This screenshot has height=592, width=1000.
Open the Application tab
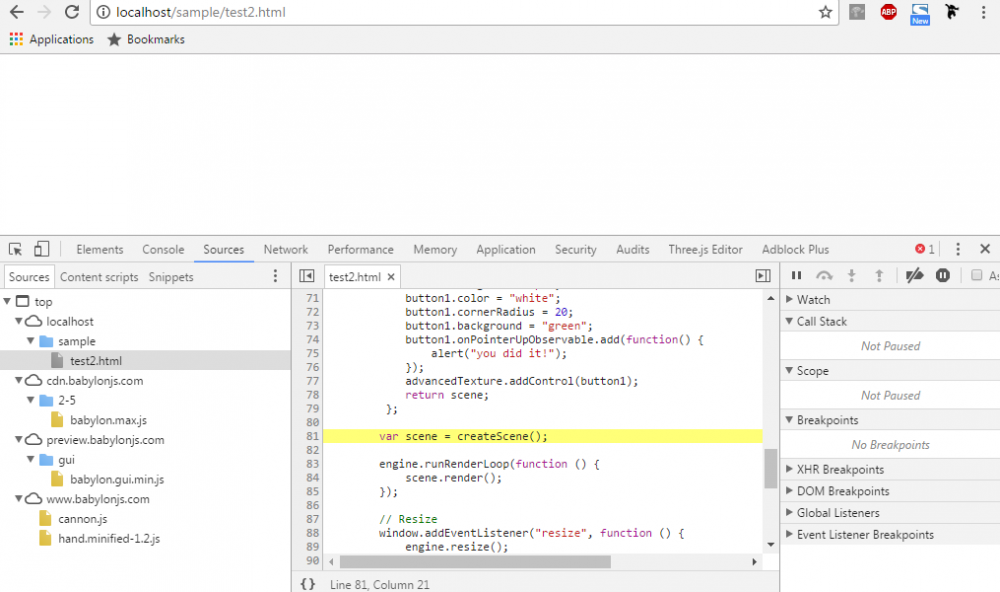point(506,249)
